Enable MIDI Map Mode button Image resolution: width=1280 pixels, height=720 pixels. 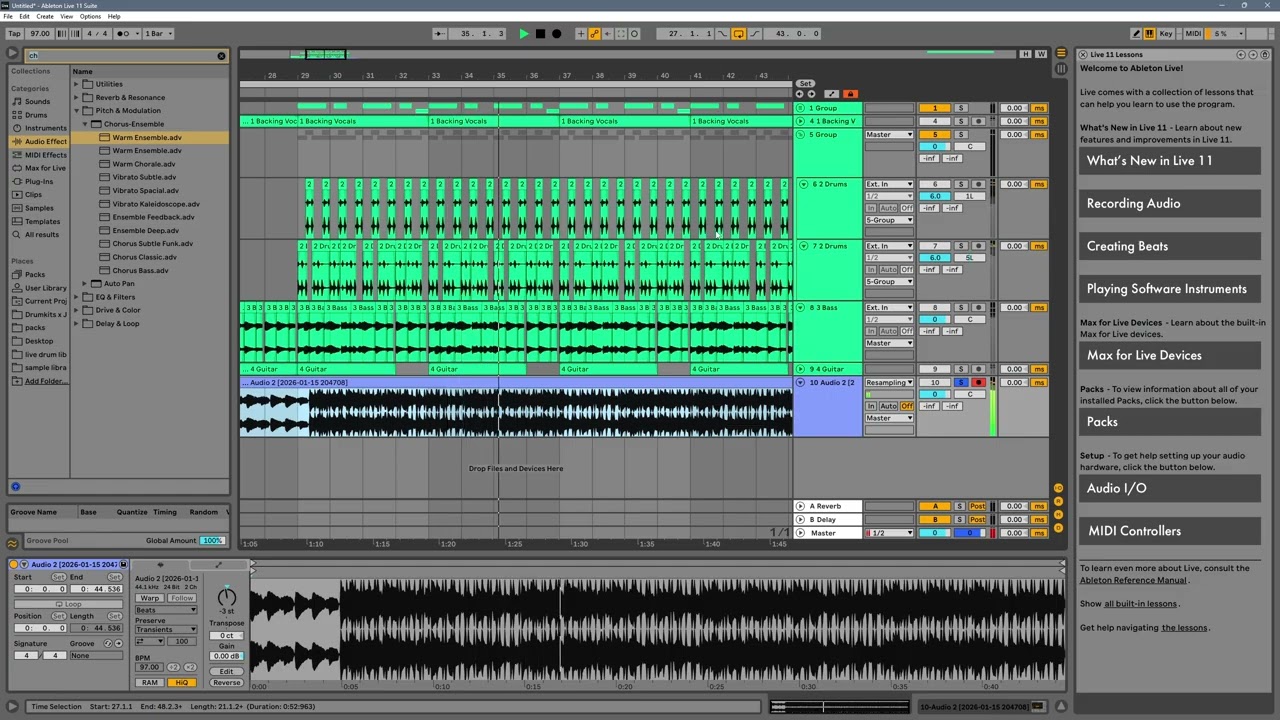(x=1193, y=34)
